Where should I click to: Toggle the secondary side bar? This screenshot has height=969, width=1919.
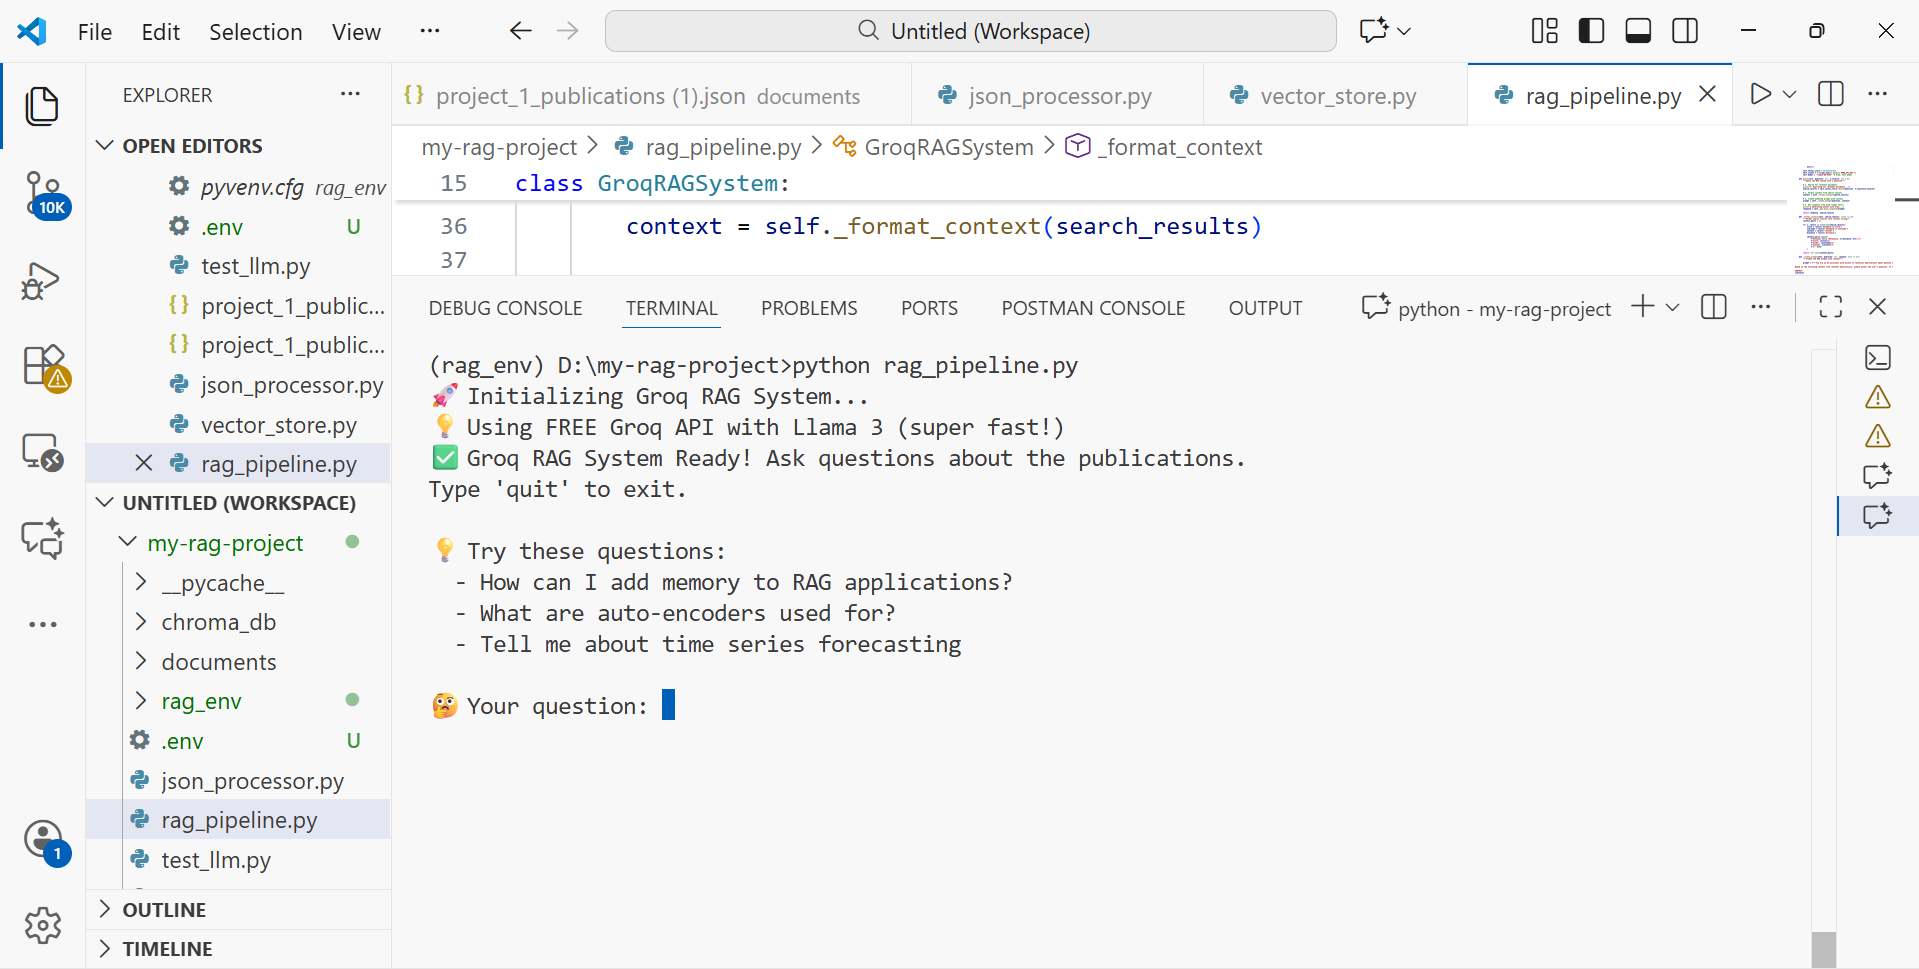(x=1685, y=30)
